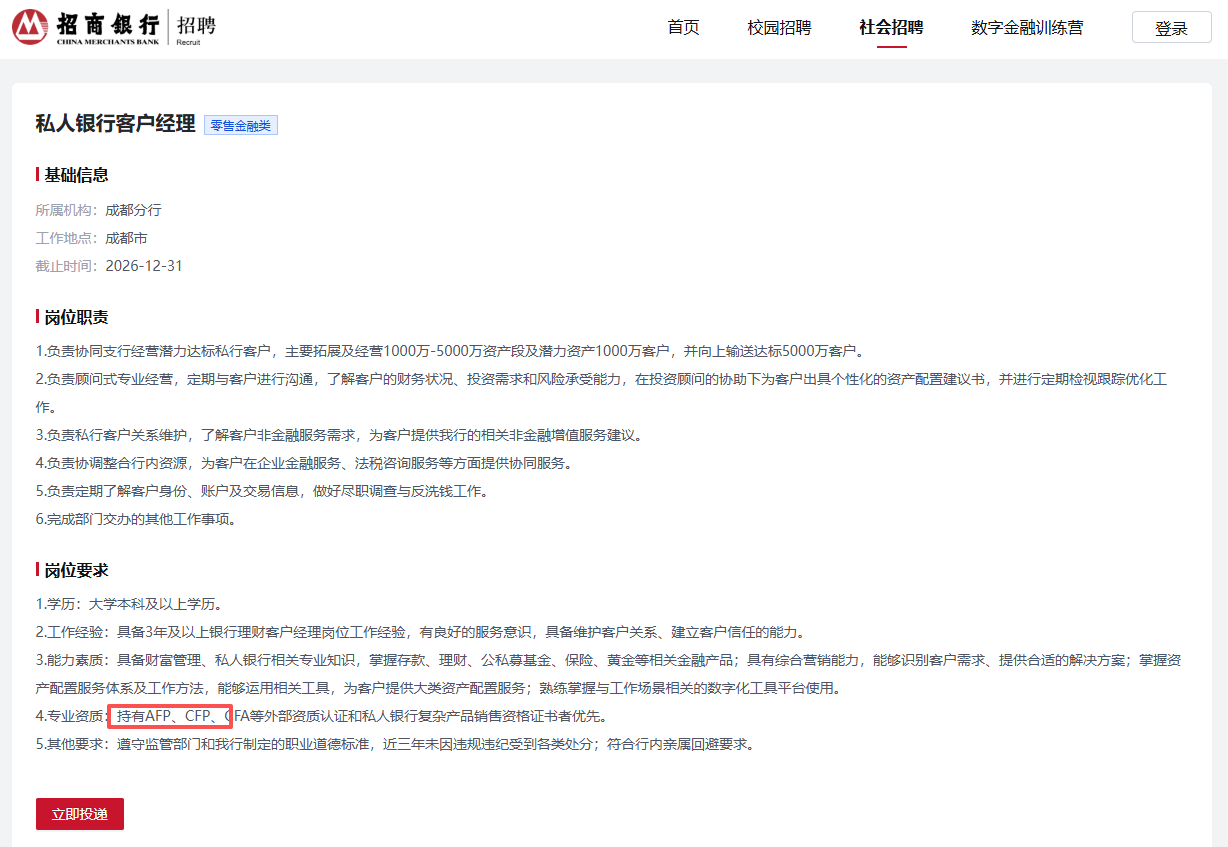1228x847 pixels.
Task: Click the 岗位要求 heading
Action: (76, 570)
